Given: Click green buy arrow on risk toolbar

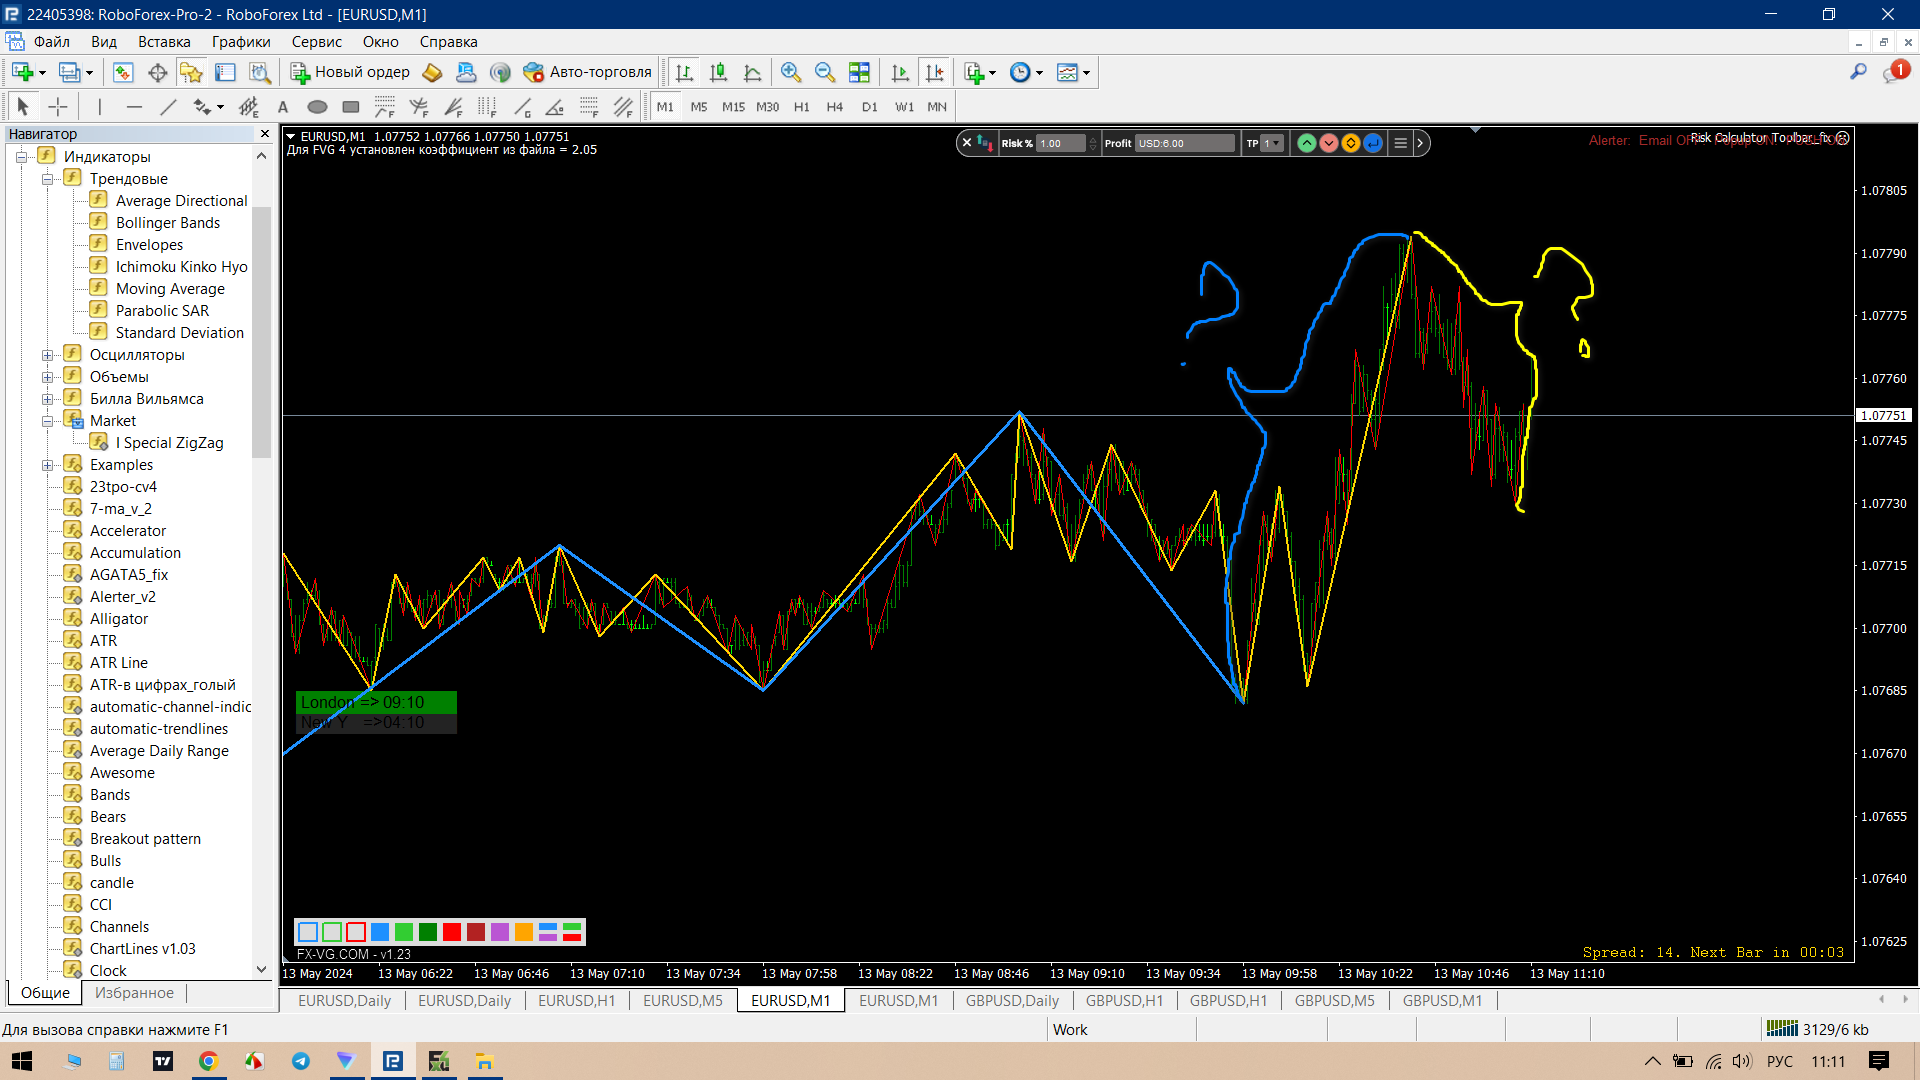Looking at the screenshot, I should (x=1306, y=143).
